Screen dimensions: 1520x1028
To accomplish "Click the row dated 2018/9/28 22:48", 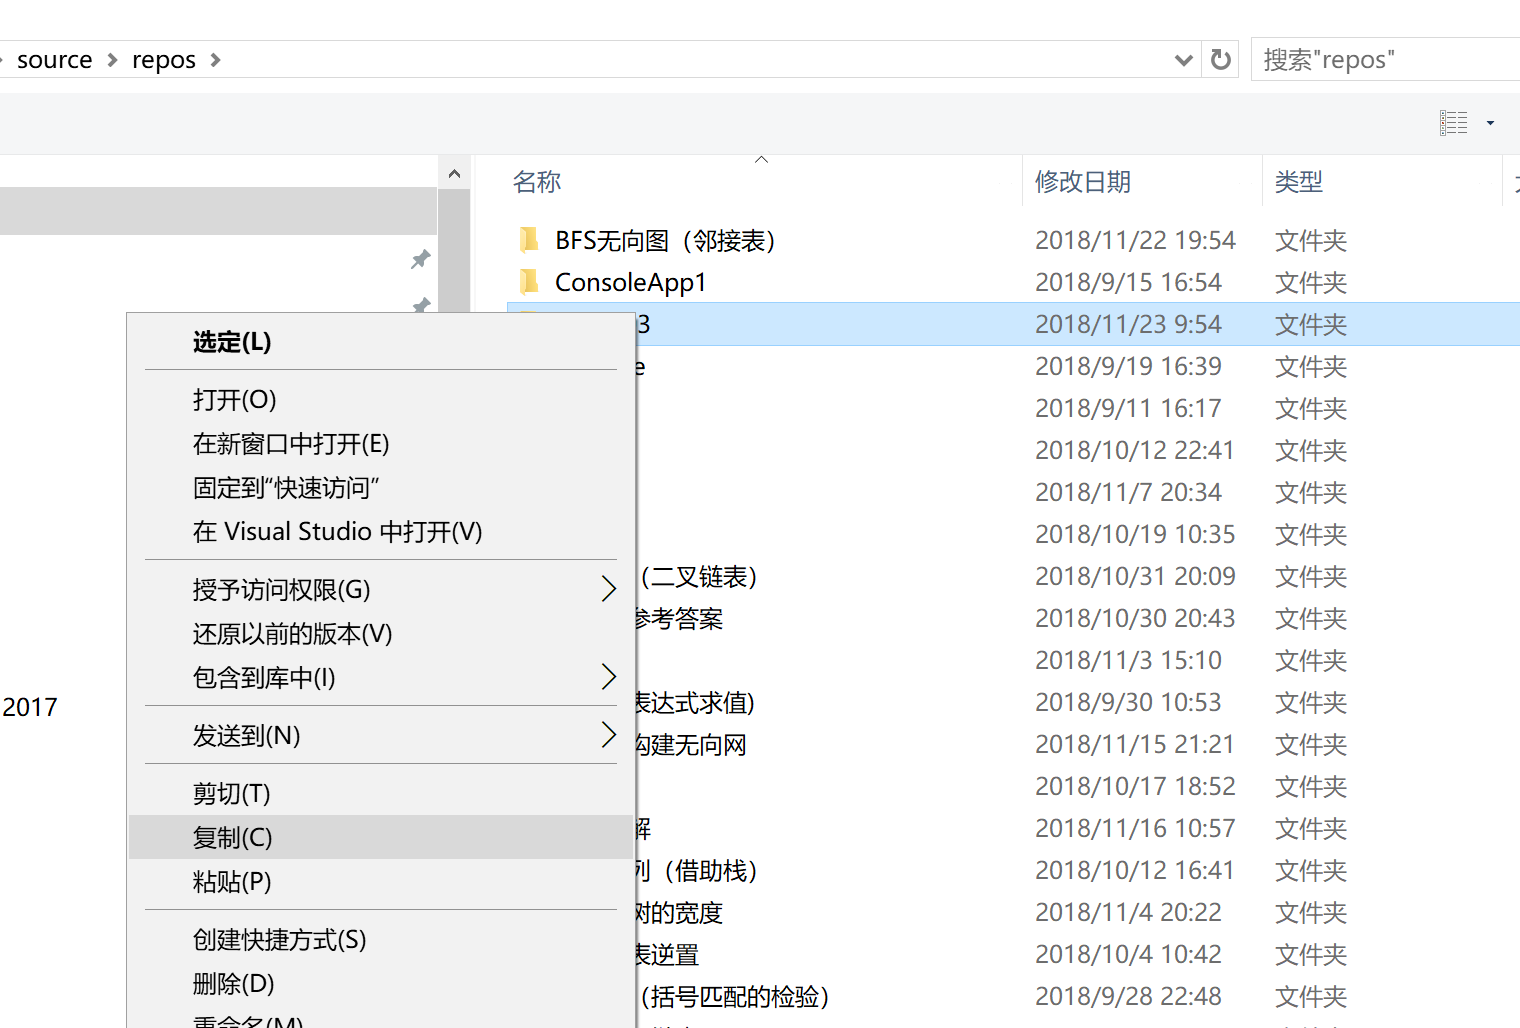I will (x=1077, y=997).
